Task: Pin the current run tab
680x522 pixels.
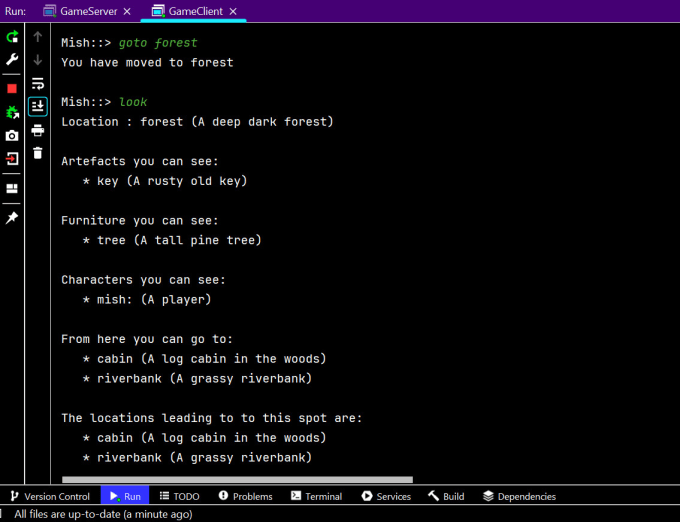Action: tap(12, 218)
